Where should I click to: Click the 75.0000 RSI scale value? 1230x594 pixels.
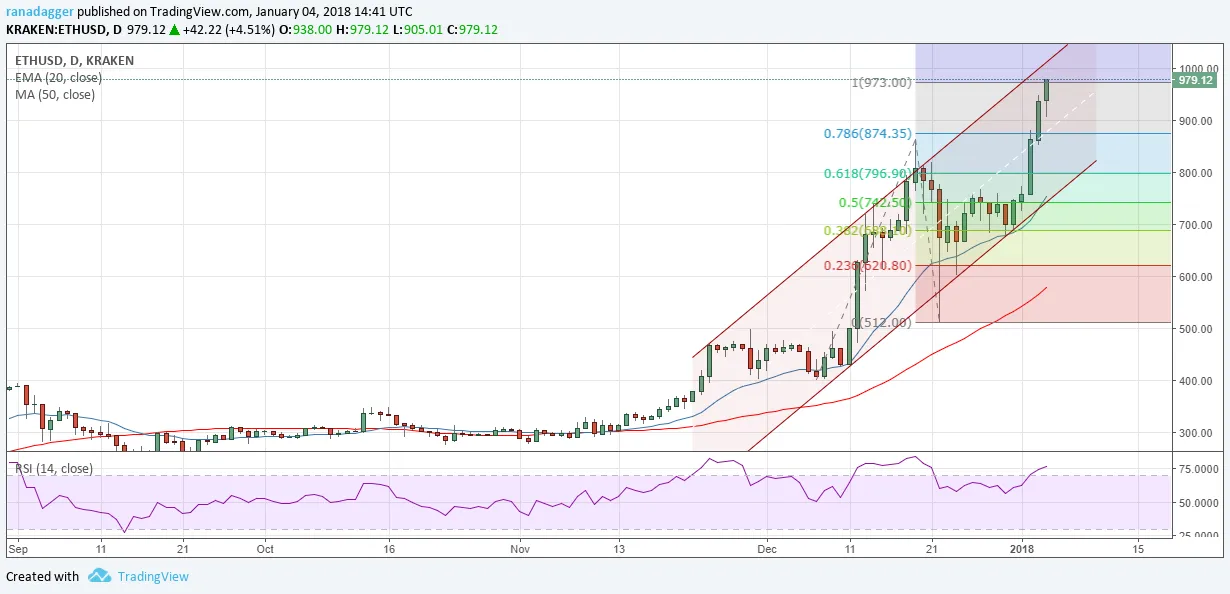pyautogui.click(x=1195, y=469)
